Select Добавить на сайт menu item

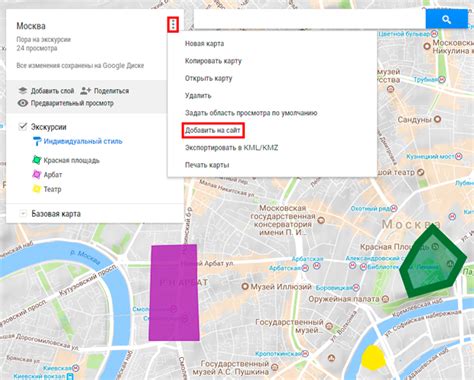213,130
